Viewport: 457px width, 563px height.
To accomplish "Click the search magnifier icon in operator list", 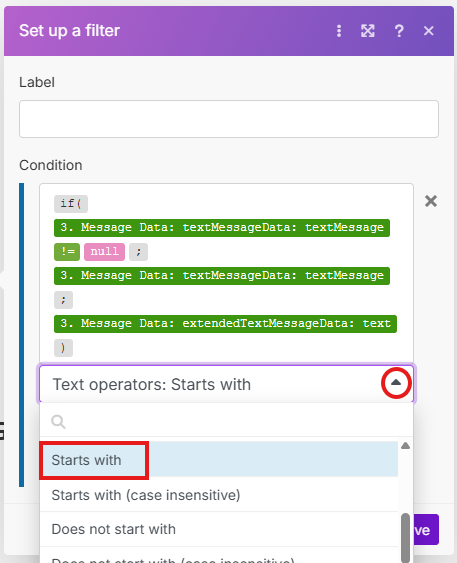I will [58, 422].
